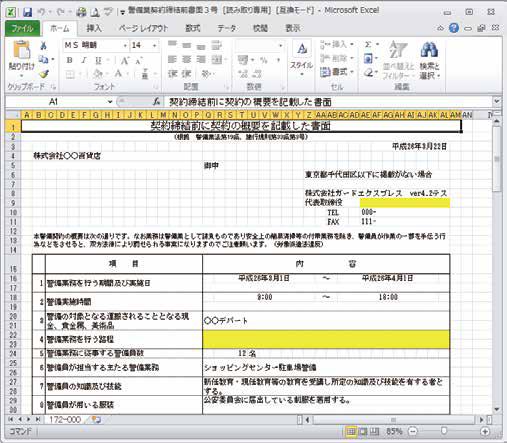Expand the formula bar
The width and height of the screenshot is (507, 443).
(497, 101)
